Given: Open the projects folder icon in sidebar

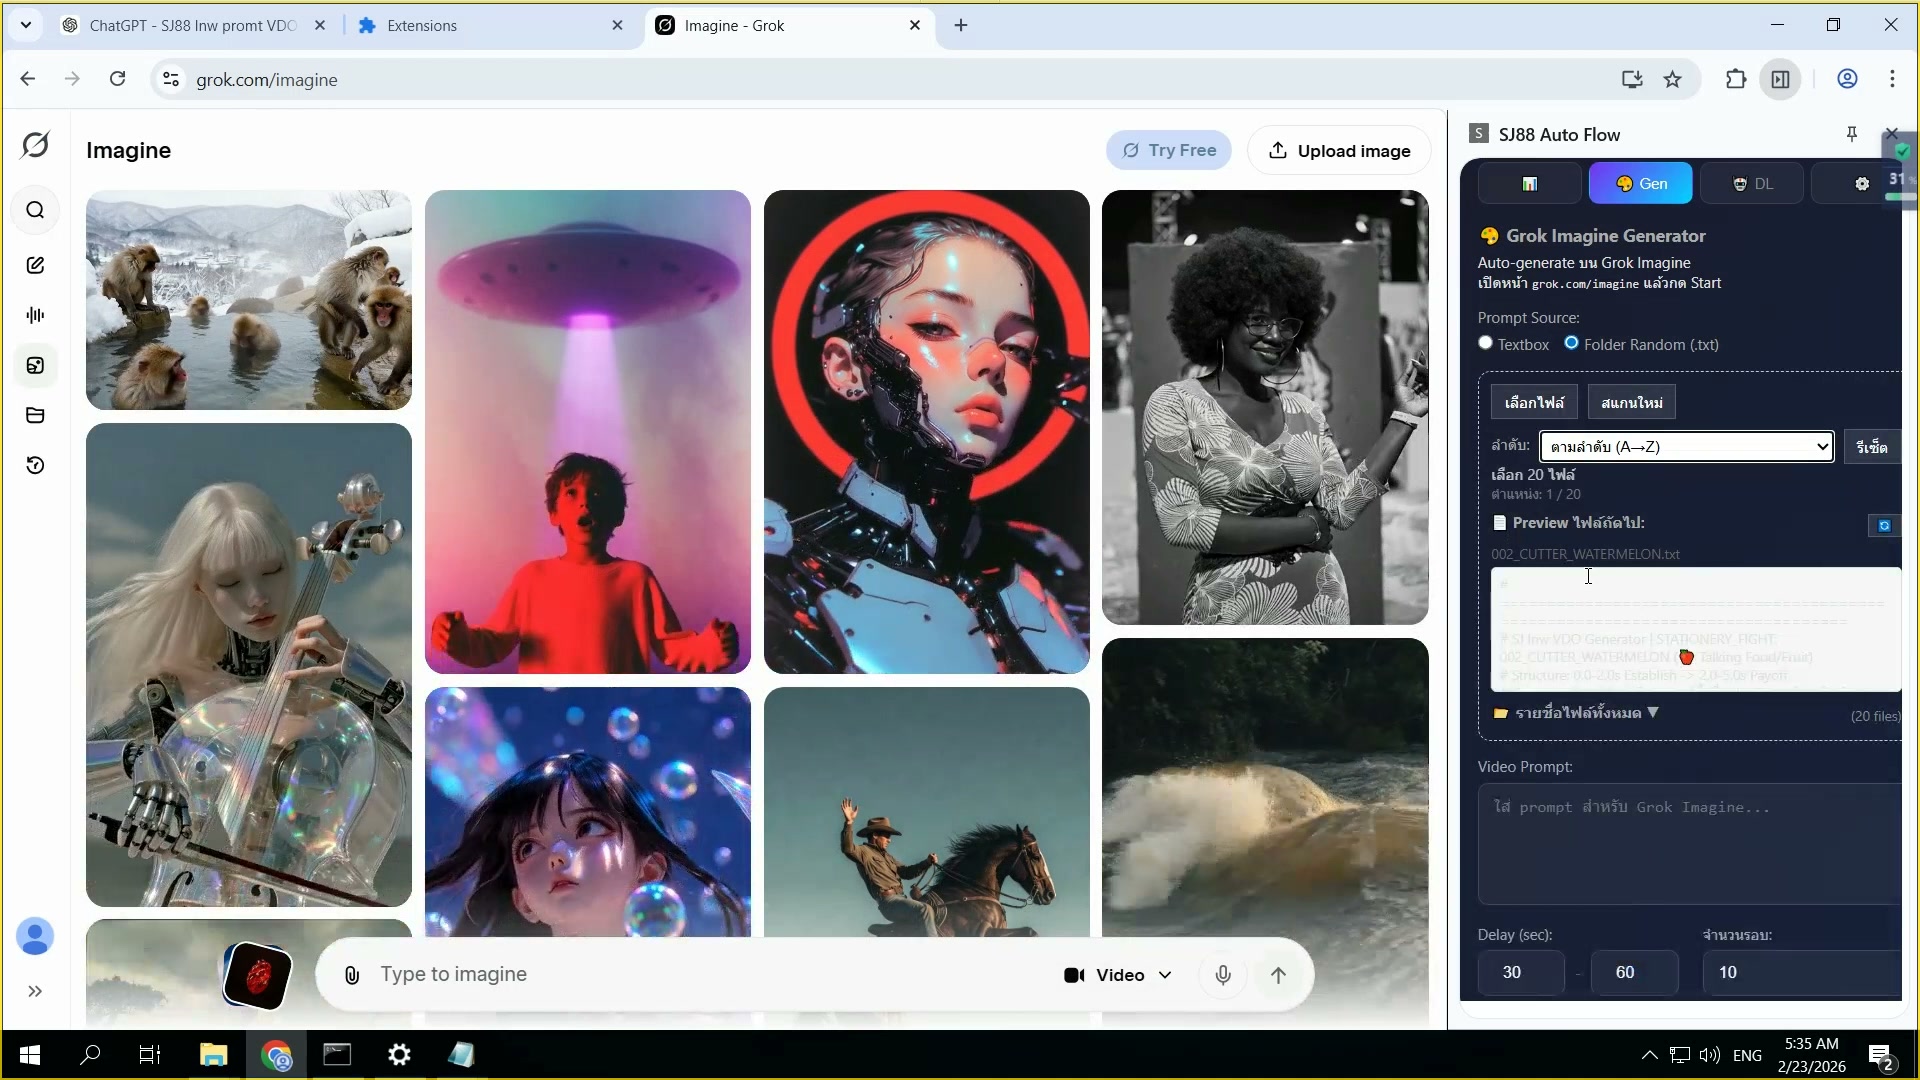Looking at the screenshot, I should tap(36, 415).
